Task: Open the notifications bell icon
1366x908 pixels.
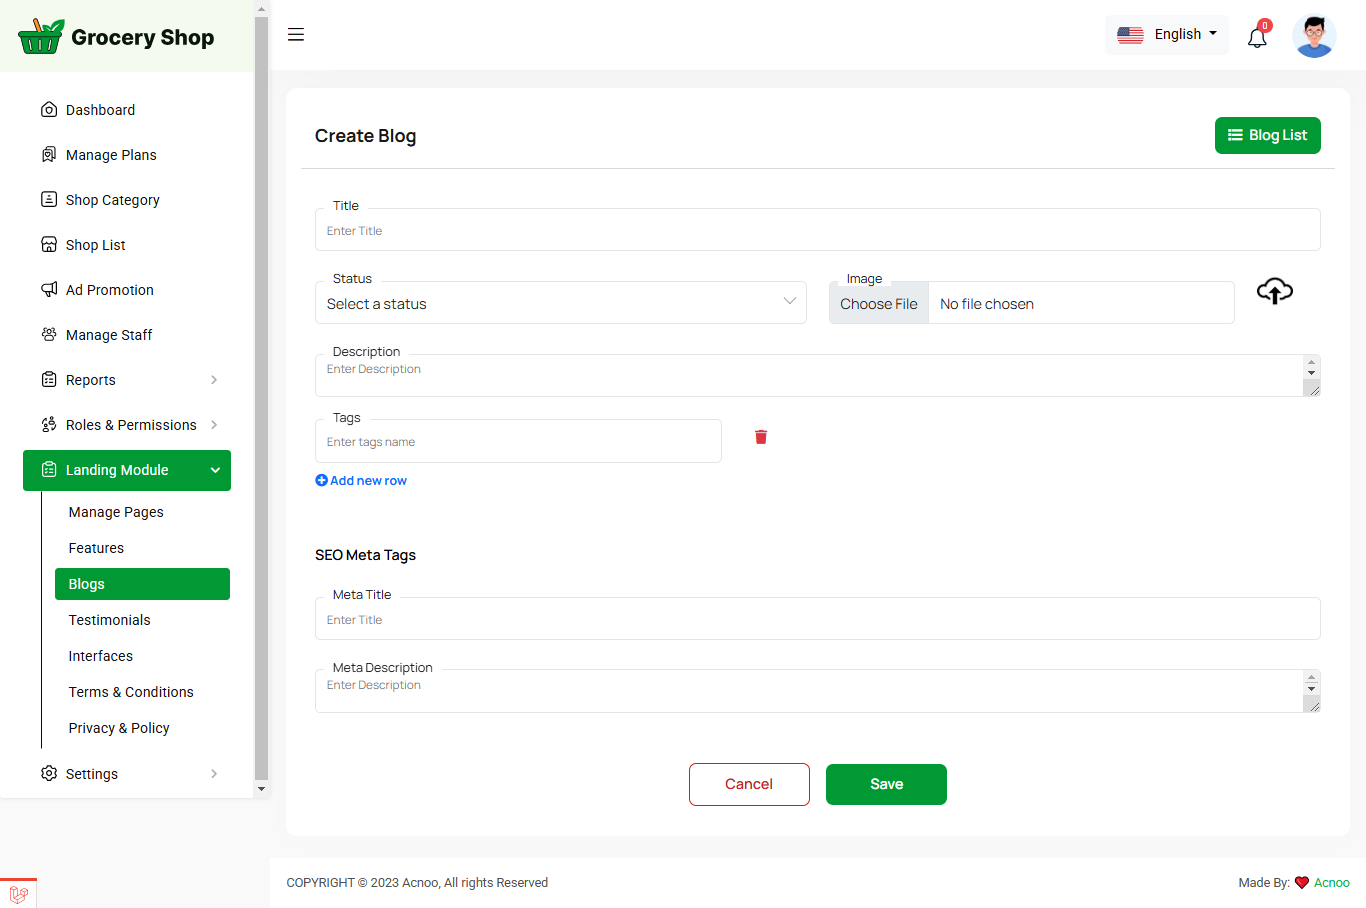Action: click(1257, 38)
